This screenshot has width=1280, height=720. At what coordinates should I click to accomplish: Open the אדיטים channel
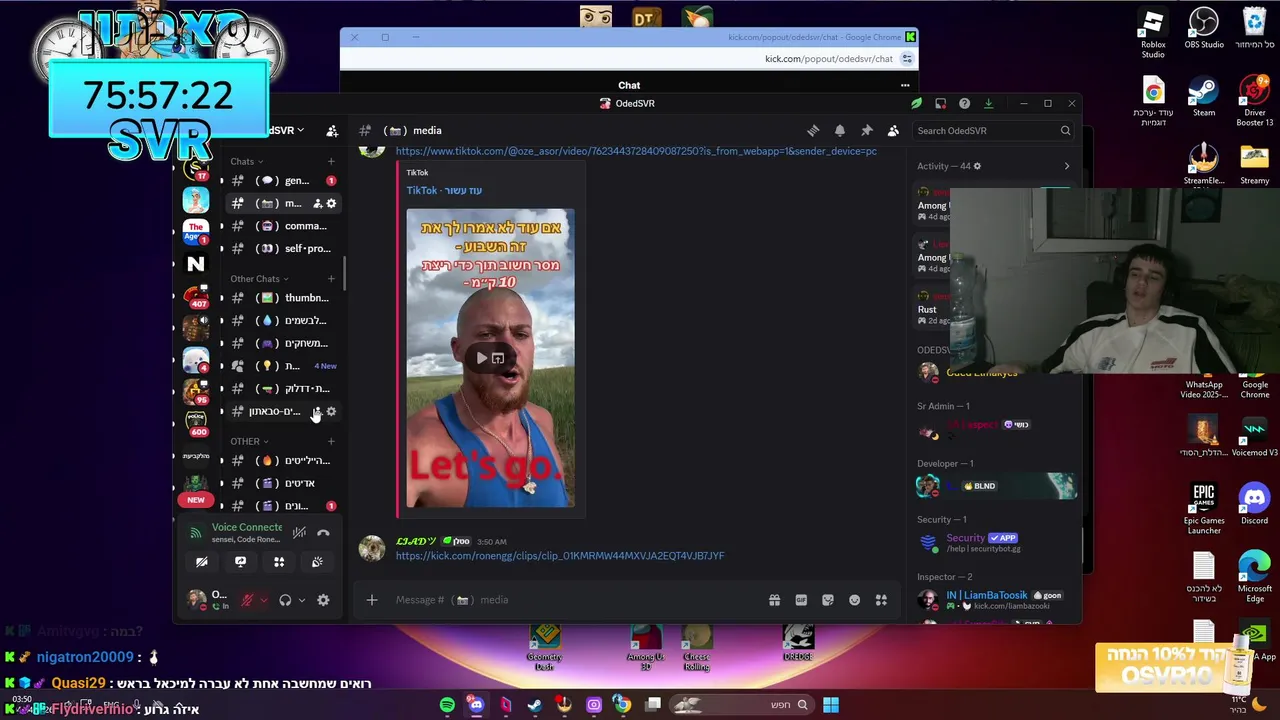283,483
